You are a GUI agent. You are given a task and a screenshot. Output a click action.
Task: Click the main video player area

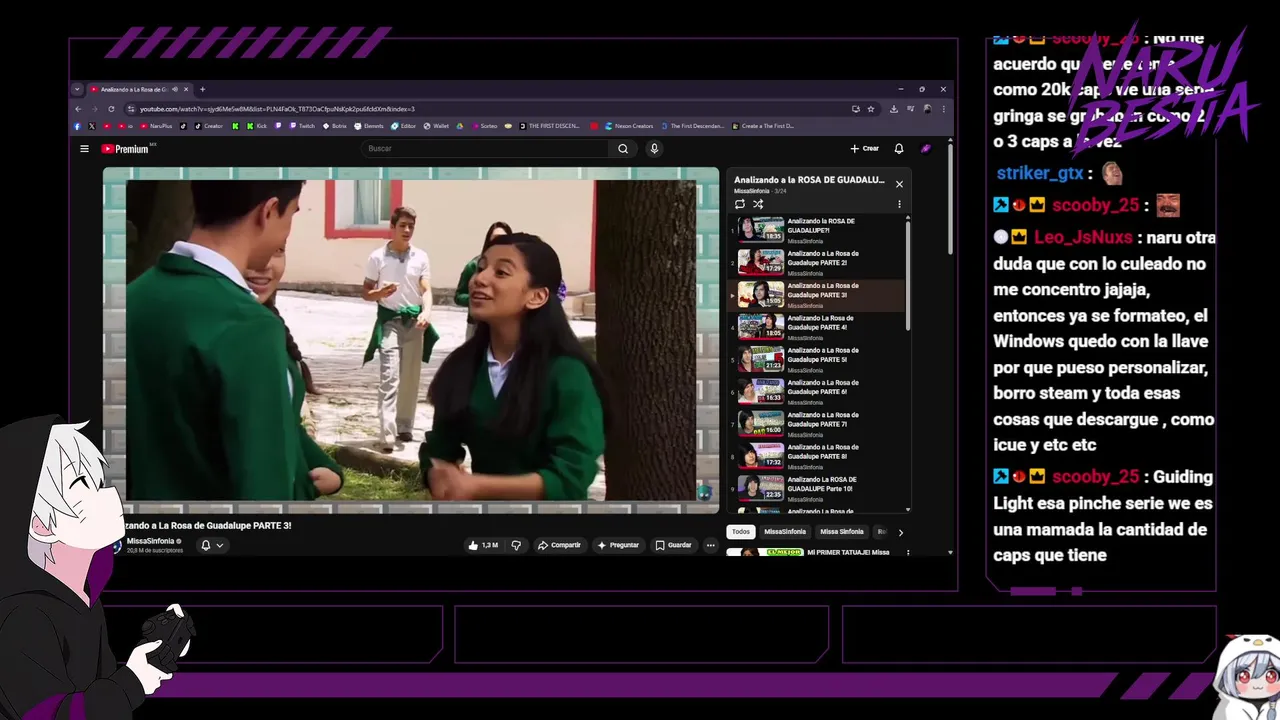[x=411, y=340]
